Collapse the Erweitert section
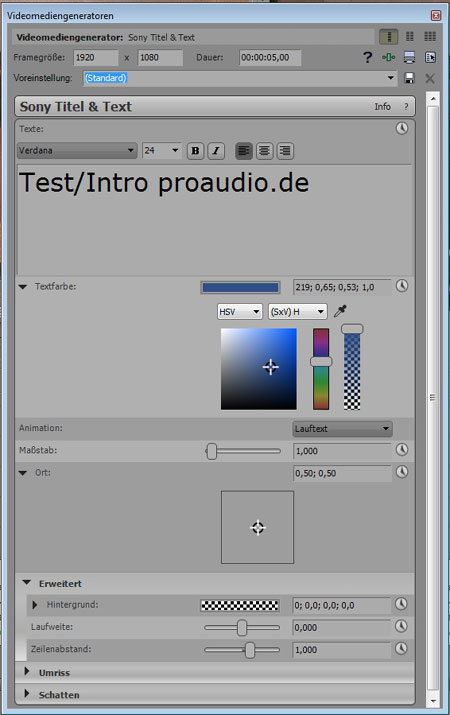Screen dimensions: 450x715 point(27,583)
